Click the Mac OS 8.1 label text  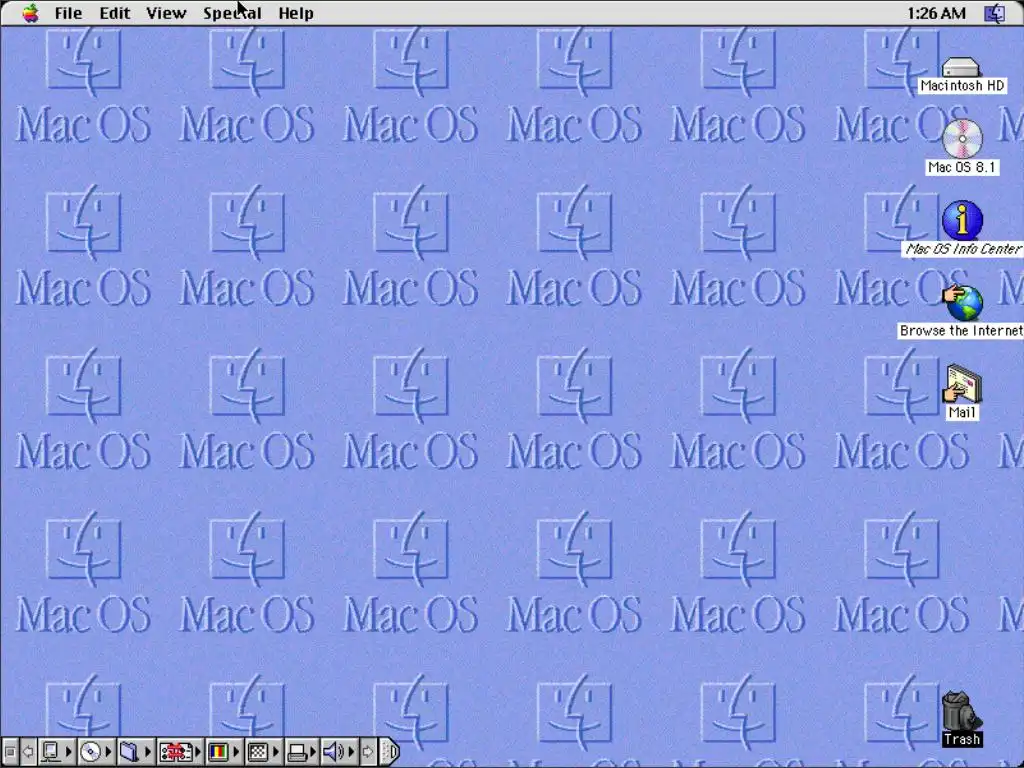coord(962,167)
